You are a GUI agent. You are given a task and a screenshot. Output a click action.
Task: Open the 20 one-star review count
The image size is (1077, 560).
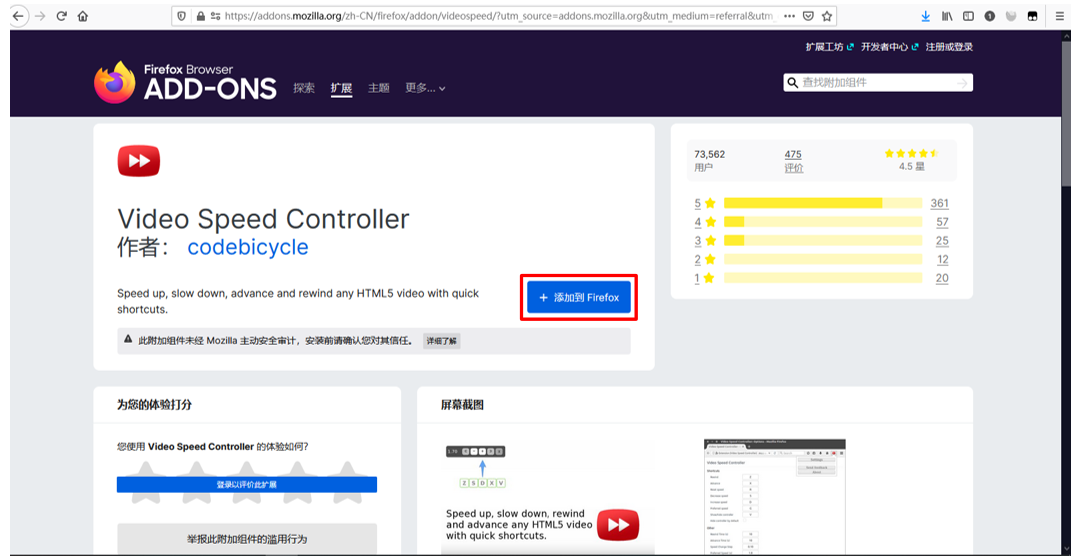942,278
